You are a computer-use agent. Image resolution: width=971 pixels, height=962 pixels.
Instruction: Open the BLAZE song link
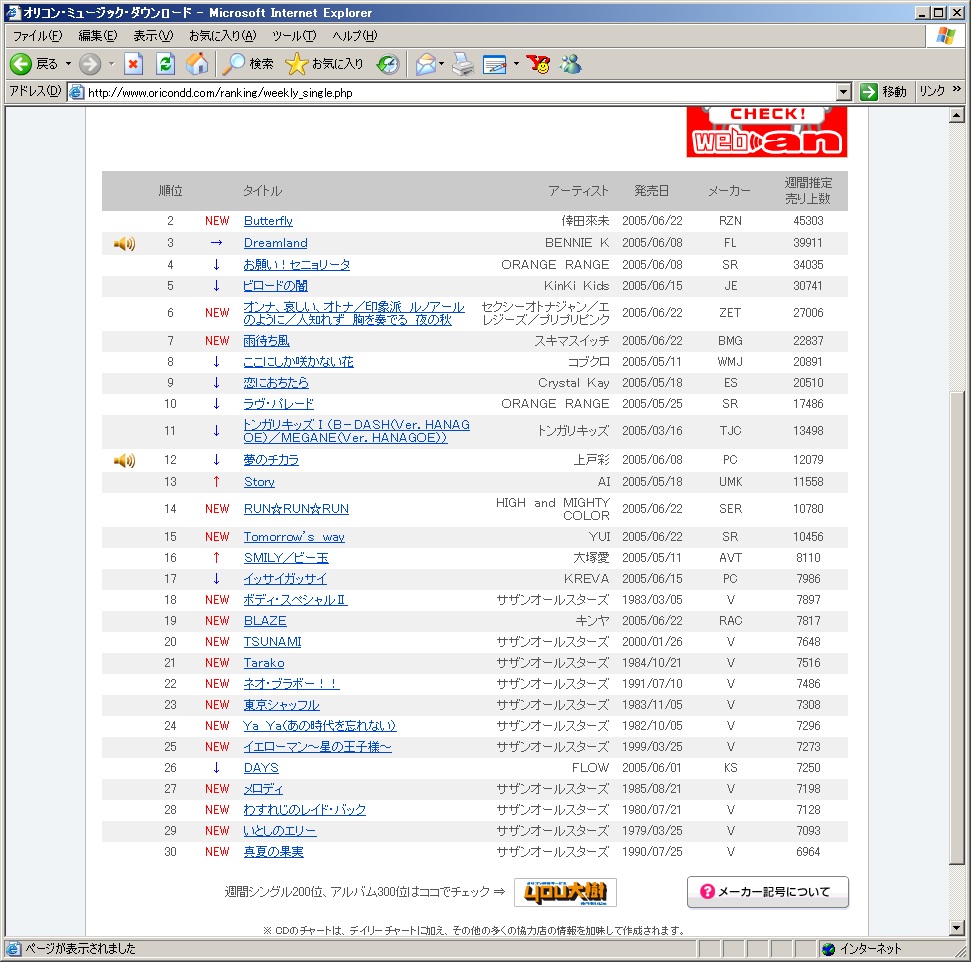[x=265, y=621]
